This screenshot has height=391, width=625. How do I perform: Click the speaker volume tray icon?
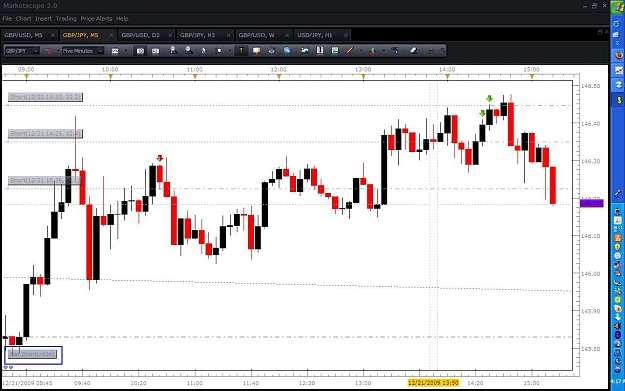(617, 326)
